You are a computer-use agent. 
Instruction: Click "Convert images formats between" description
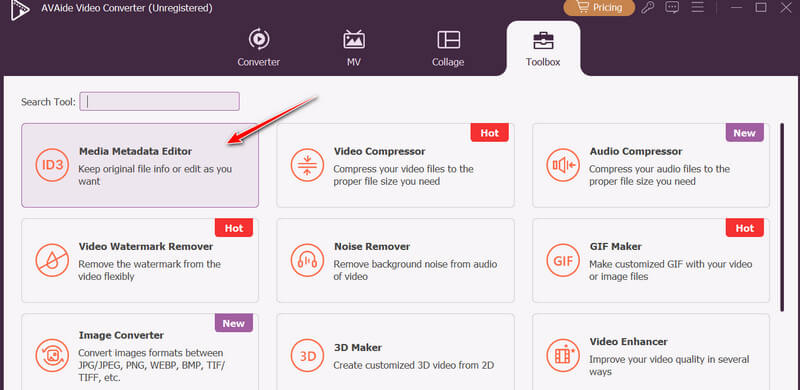pyautogui.click(x=152, y=365)
